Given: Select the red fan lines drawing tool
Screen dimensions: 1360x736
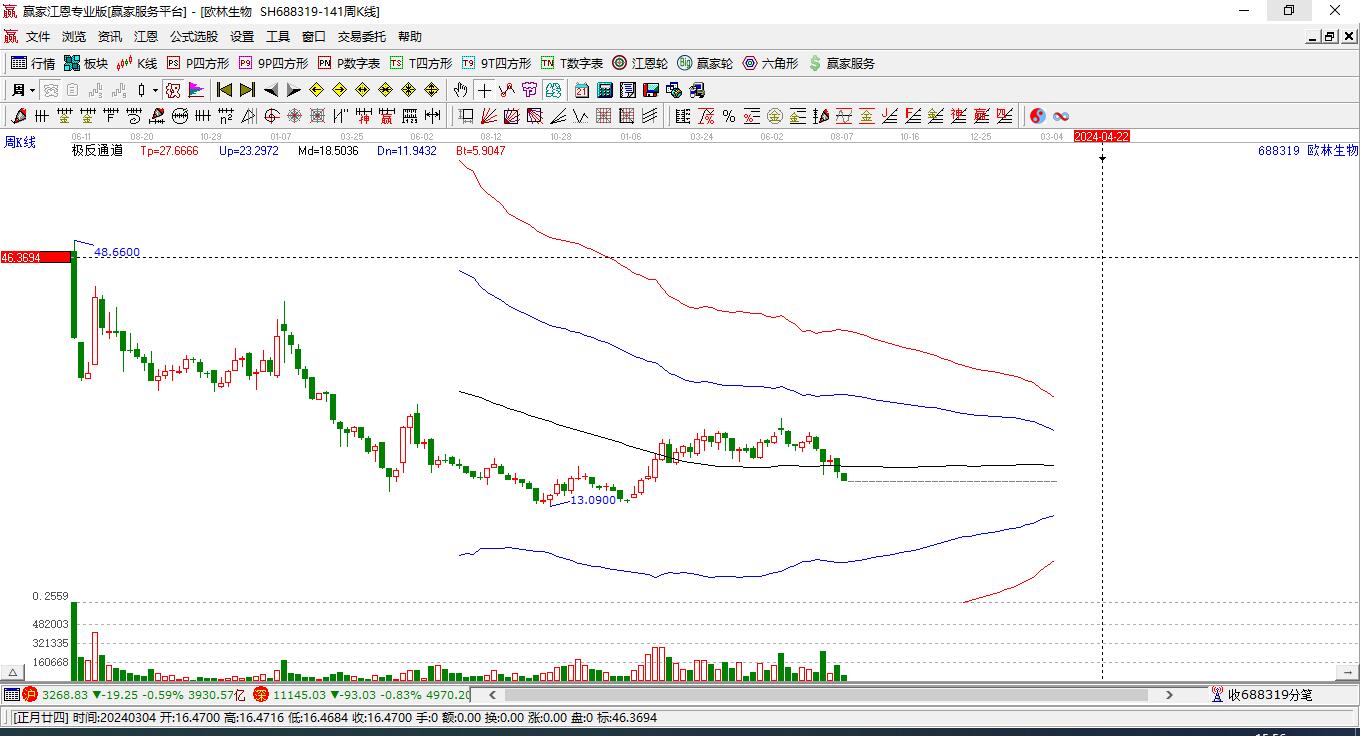Looking at the screenshot, I should click(x=489, y=116).
